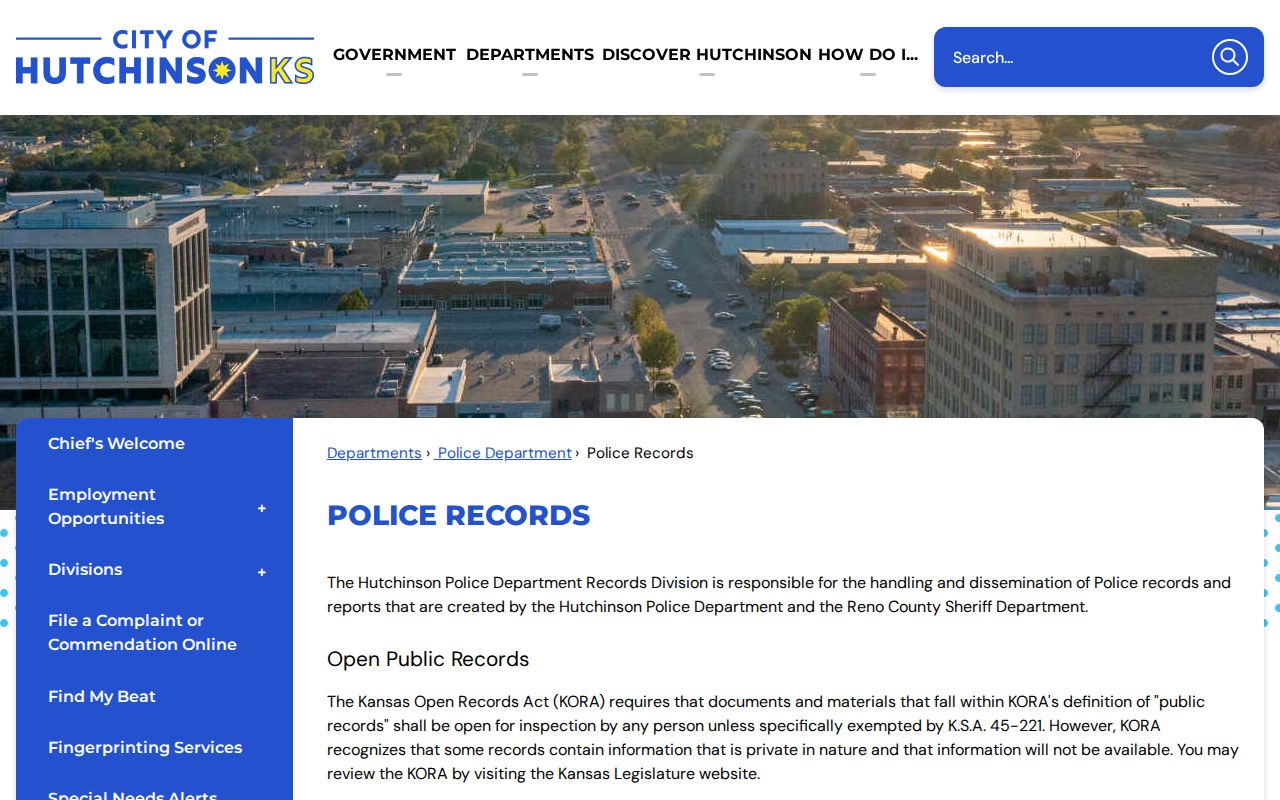1280x800 pixels.
Task: Select the Open Public Records subheading
Action: tap(428, 659)
